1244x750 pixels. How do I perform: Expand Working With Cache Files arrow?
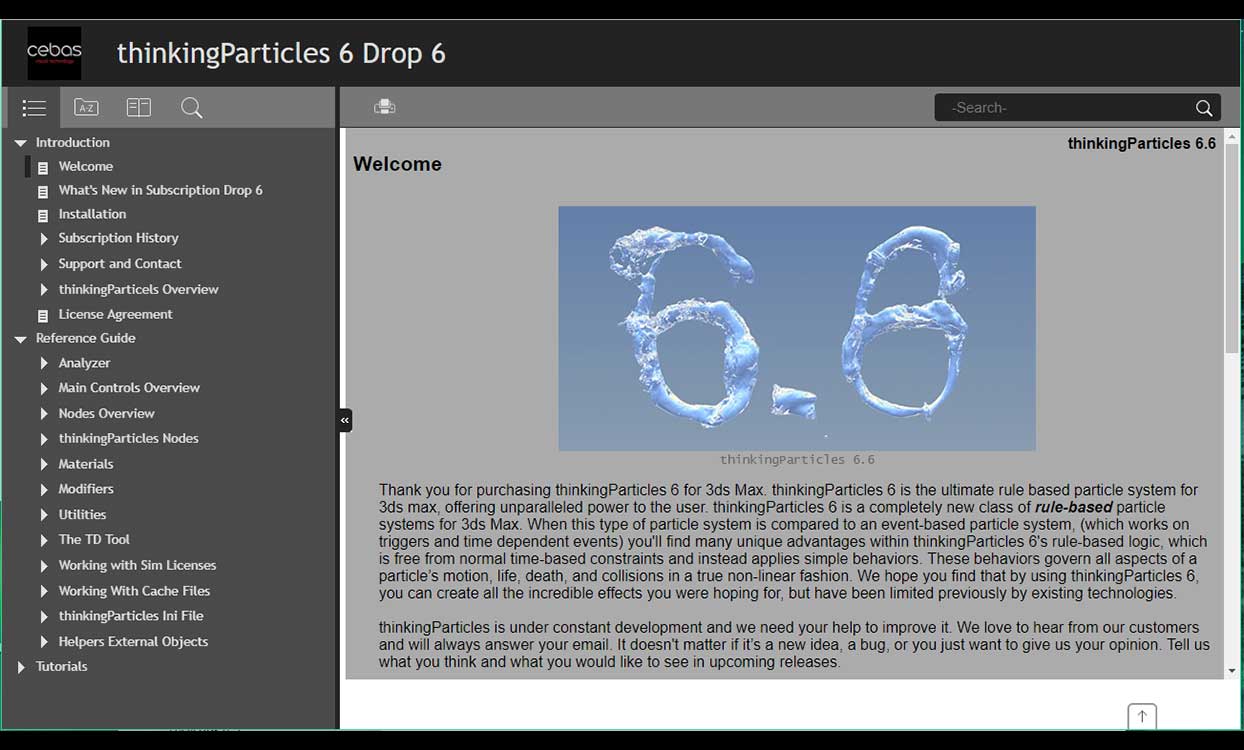(44, 592)
